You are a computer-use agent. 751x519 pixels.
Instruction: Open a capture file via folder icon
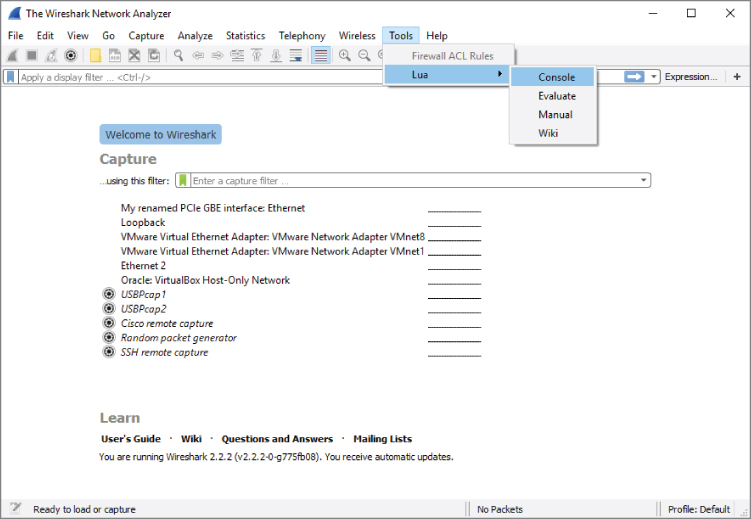pyautogui.click(x=95, y=56)
